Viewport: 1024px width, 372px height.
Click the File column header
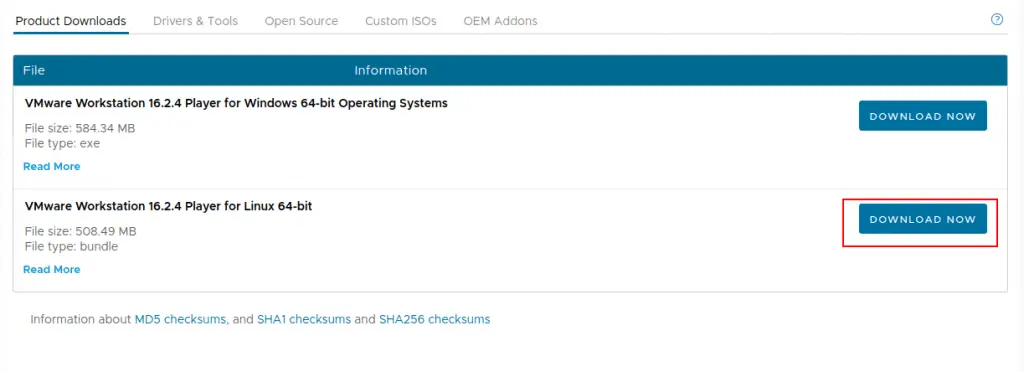[34, 70]
